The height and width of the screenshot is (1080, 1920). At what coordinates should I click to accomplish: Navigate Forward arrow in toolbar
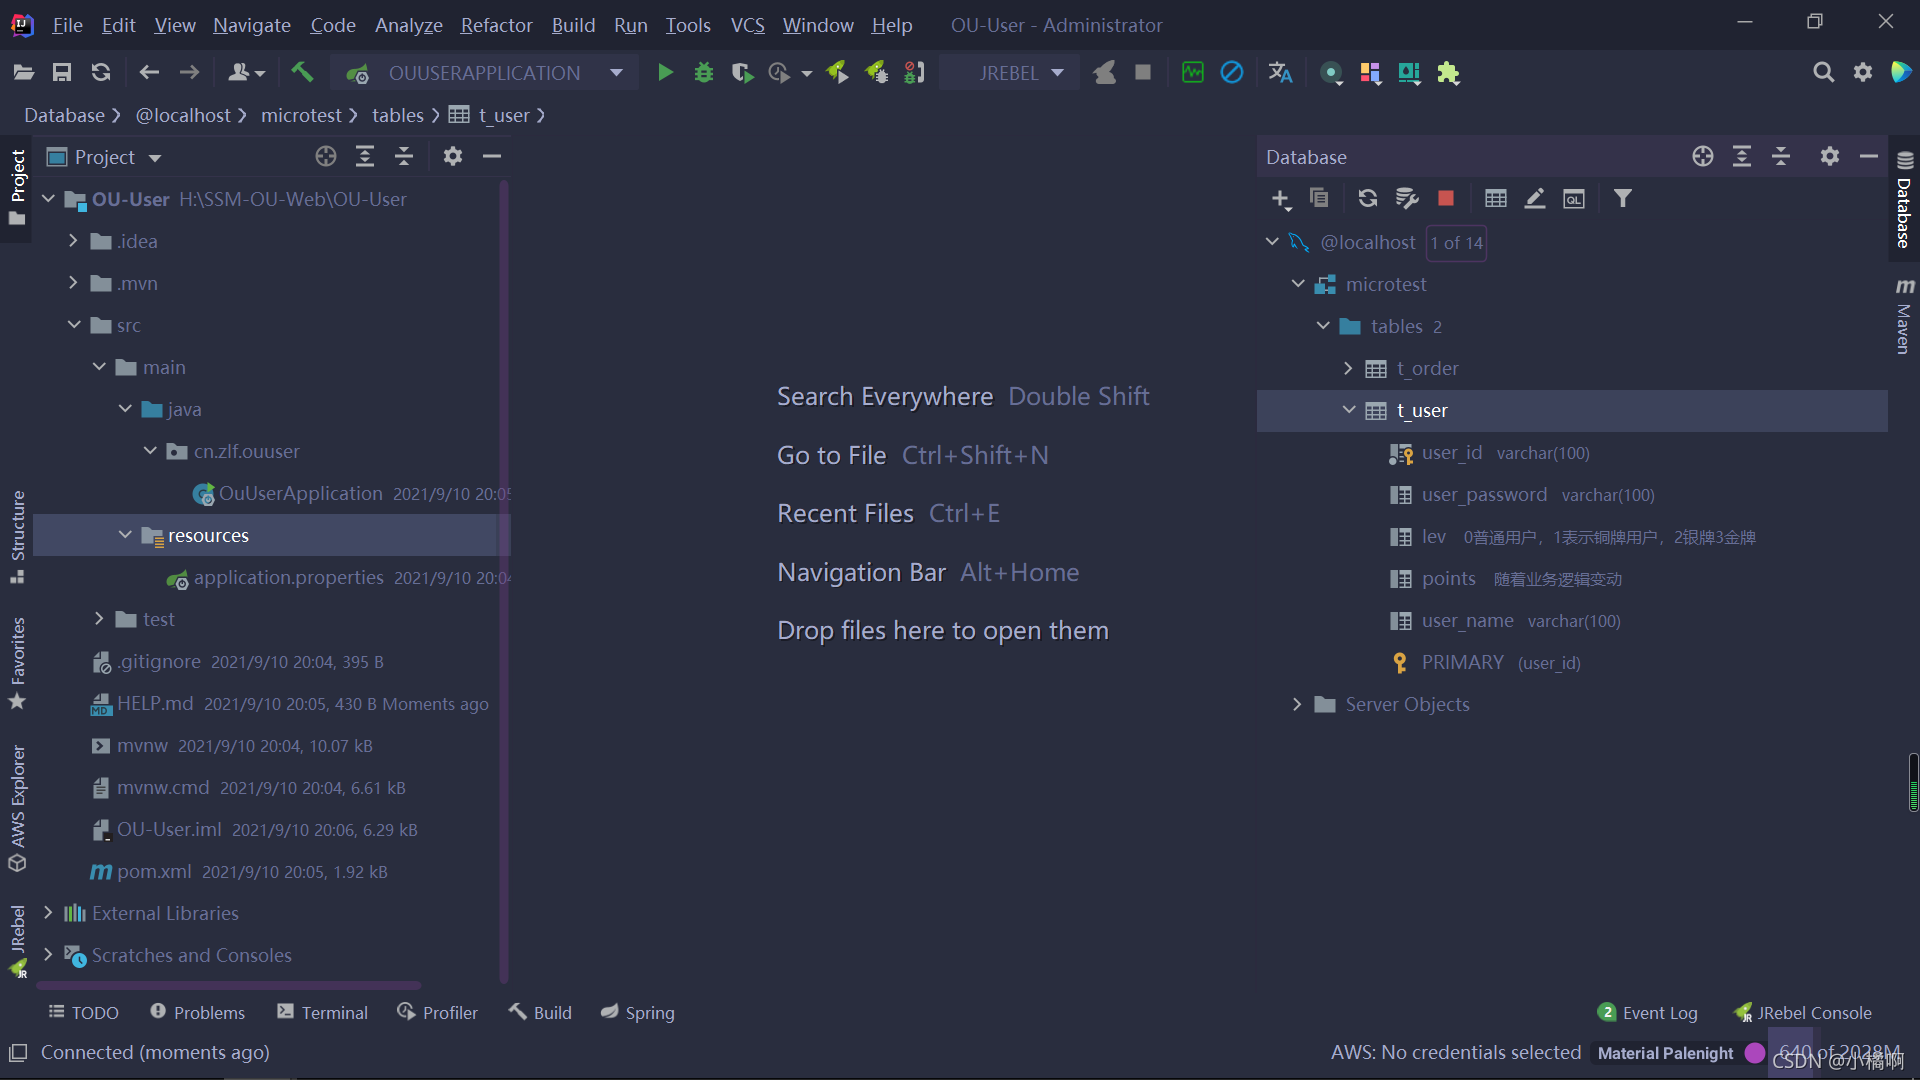click(189, 72)
